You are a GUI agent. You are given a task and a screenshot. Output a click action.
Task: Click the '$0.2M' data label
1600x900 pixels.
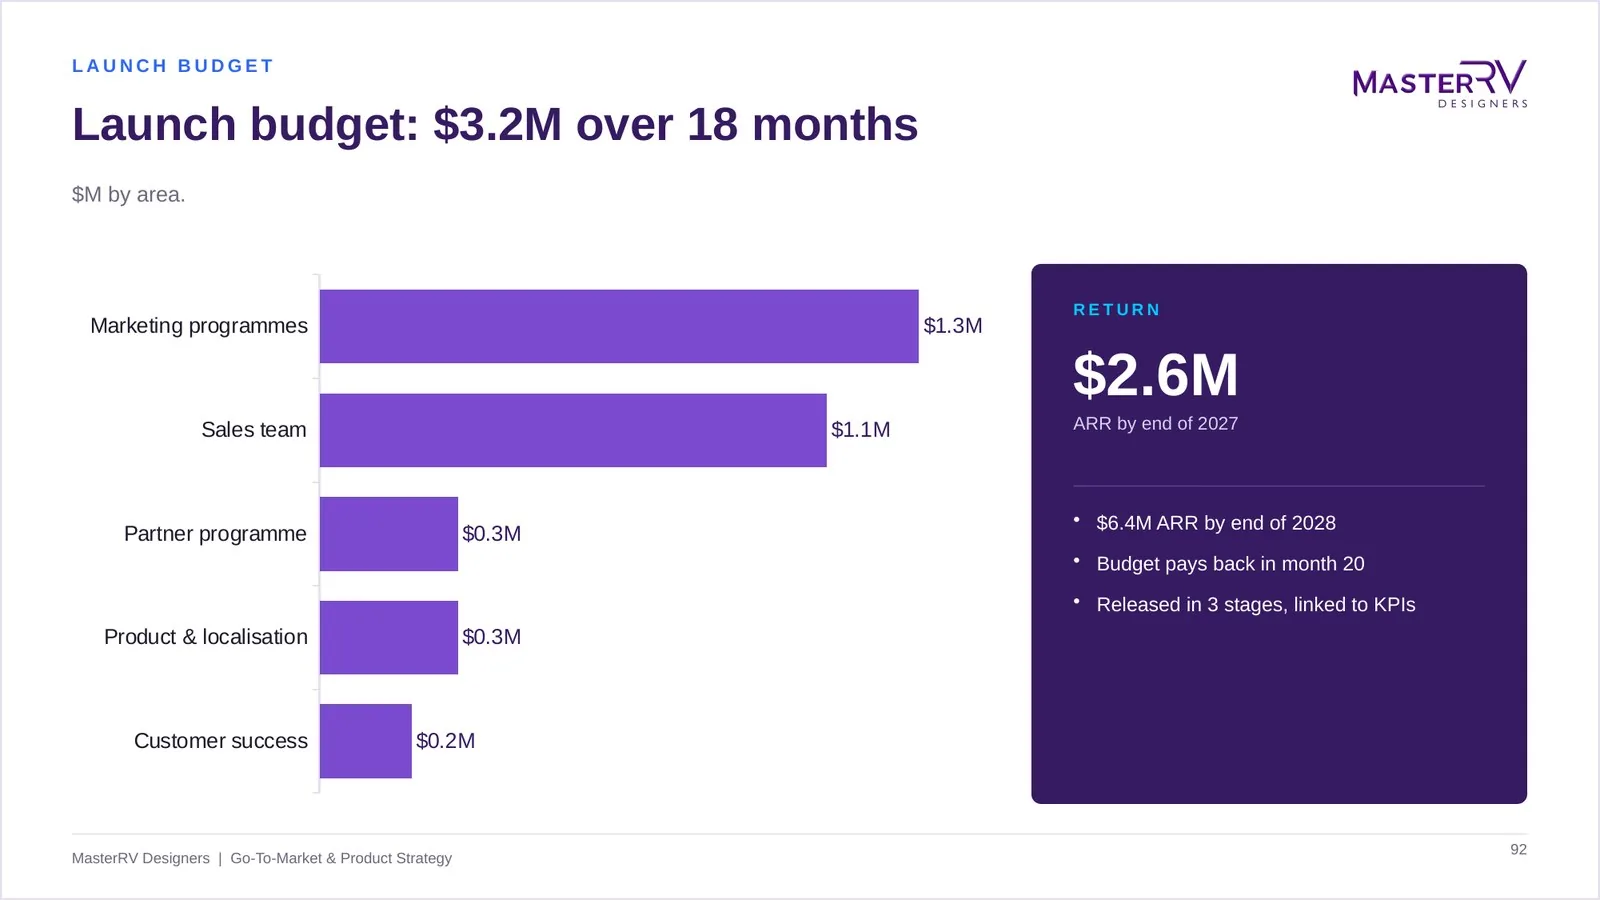point(446,741)
